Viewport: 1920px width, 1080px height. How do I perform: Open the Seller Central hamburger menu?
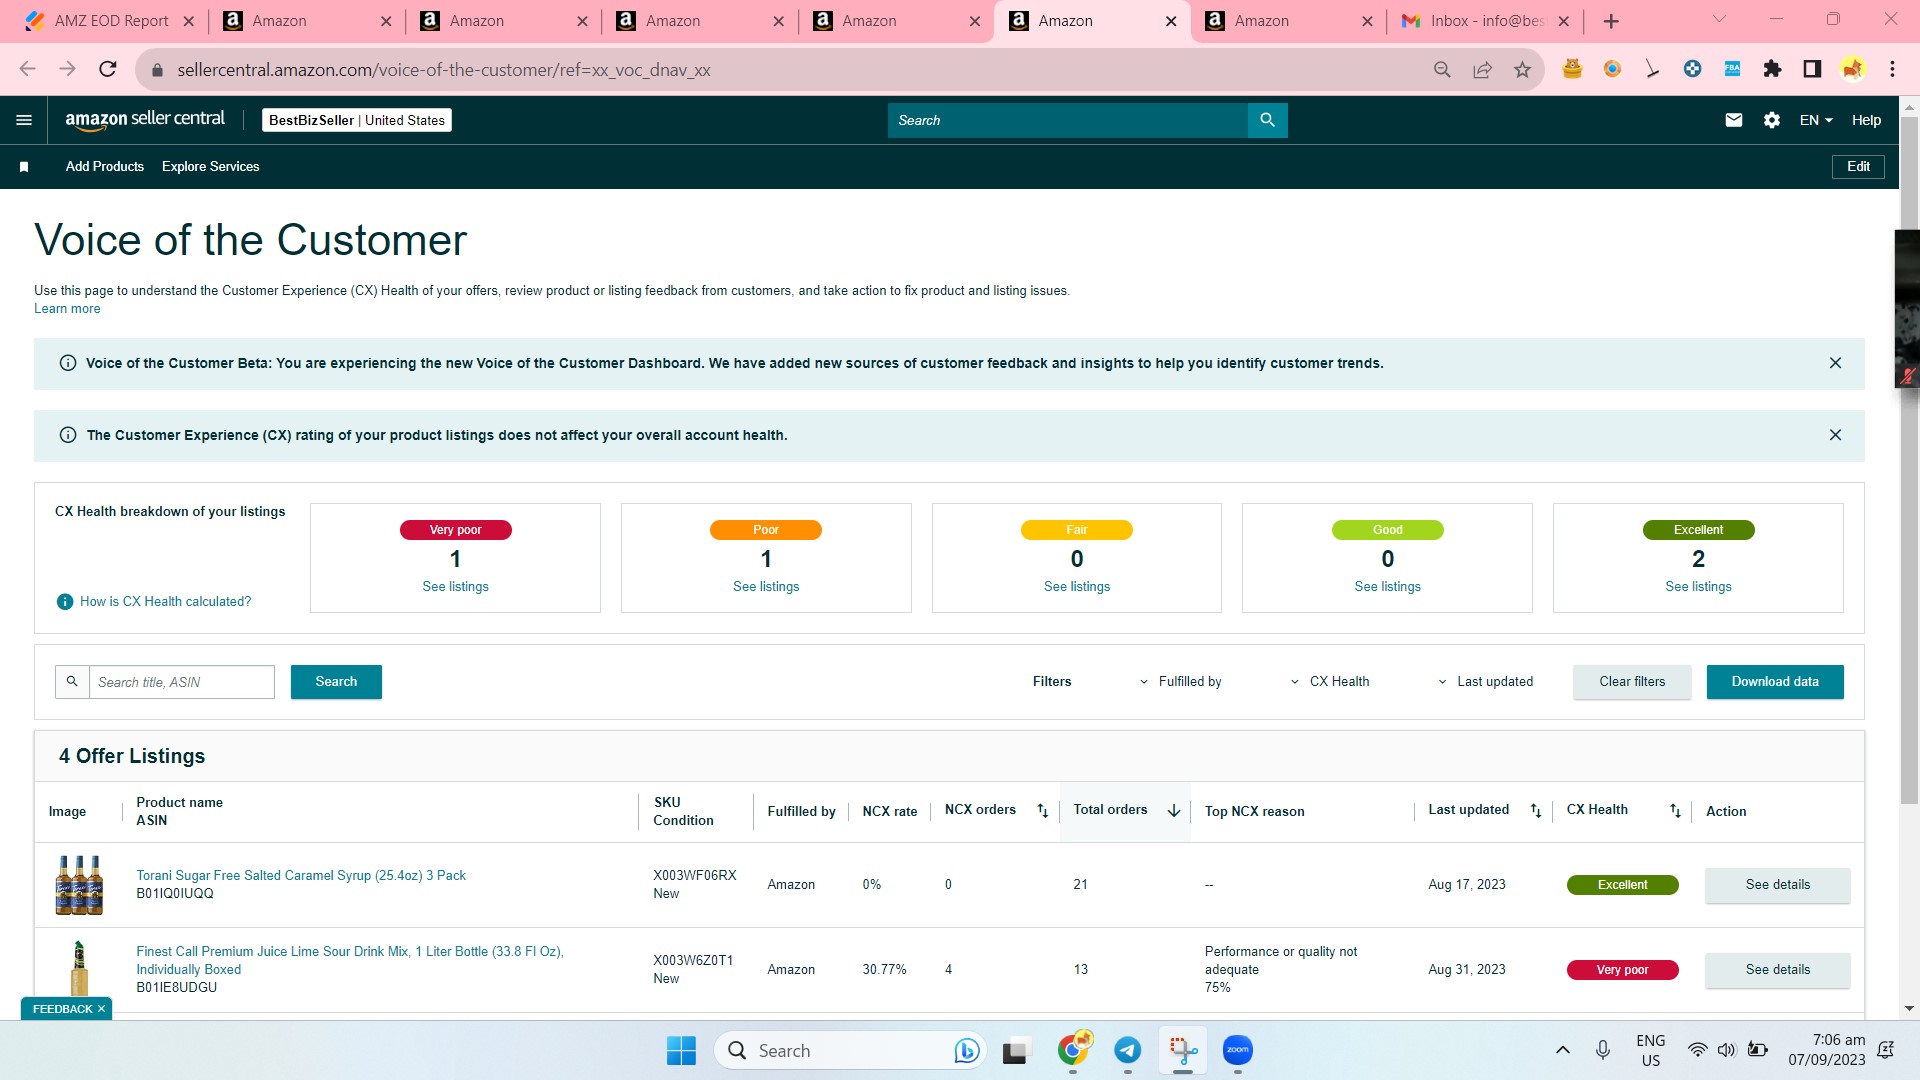(24, 120)
